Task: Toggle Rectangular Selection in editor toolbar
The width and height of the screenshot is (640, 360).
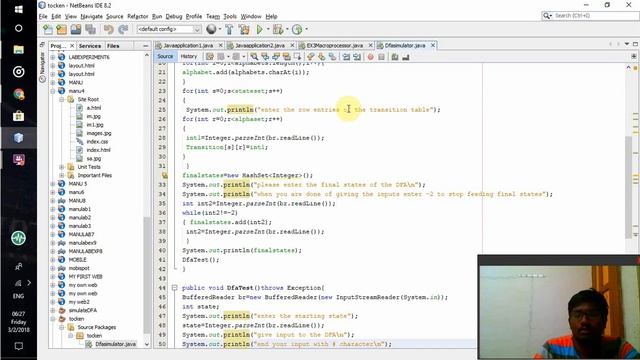Action: pyautogui.click(x=298, y=57)
